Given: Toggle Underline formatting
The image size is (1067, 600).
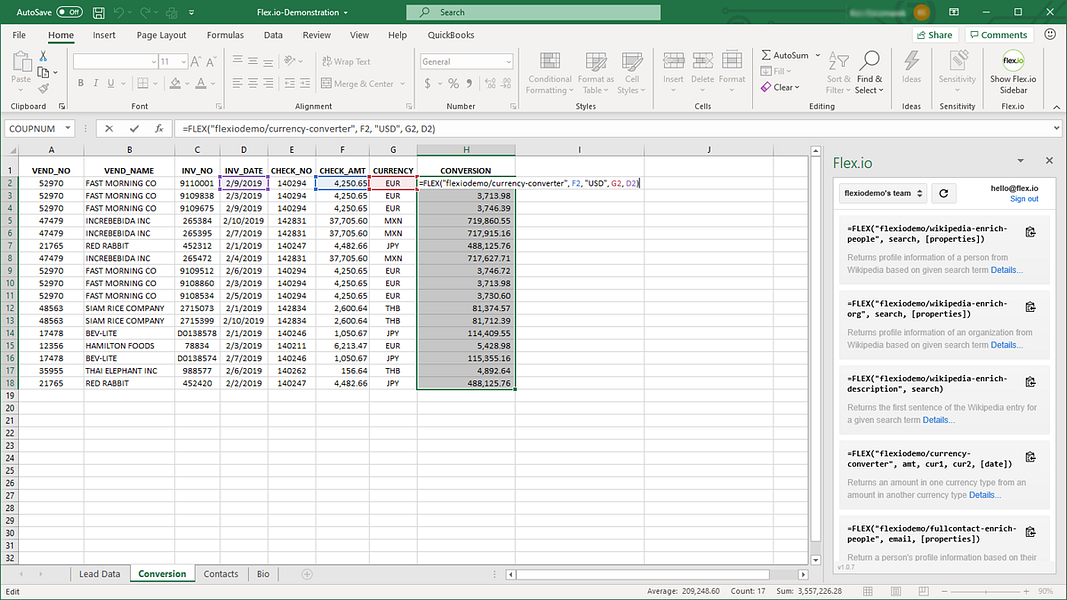Looking at the screenshot, I should [110, 83].
